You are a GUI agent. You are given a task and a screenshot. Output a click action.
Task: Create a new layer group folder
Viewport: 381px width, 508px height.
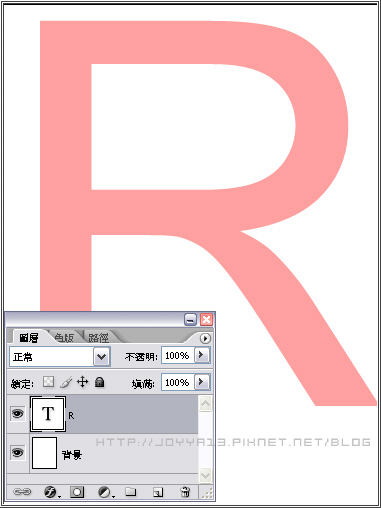[131, 492]
